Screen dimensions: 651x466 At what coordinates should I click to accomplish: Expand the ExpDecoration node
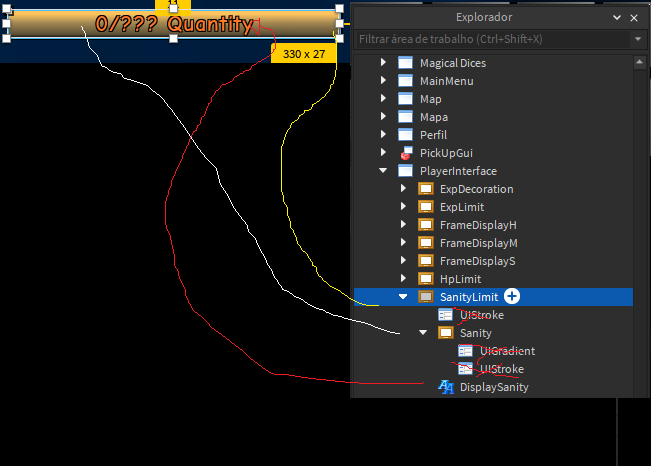pyautogui.click(x=403, y=189)
